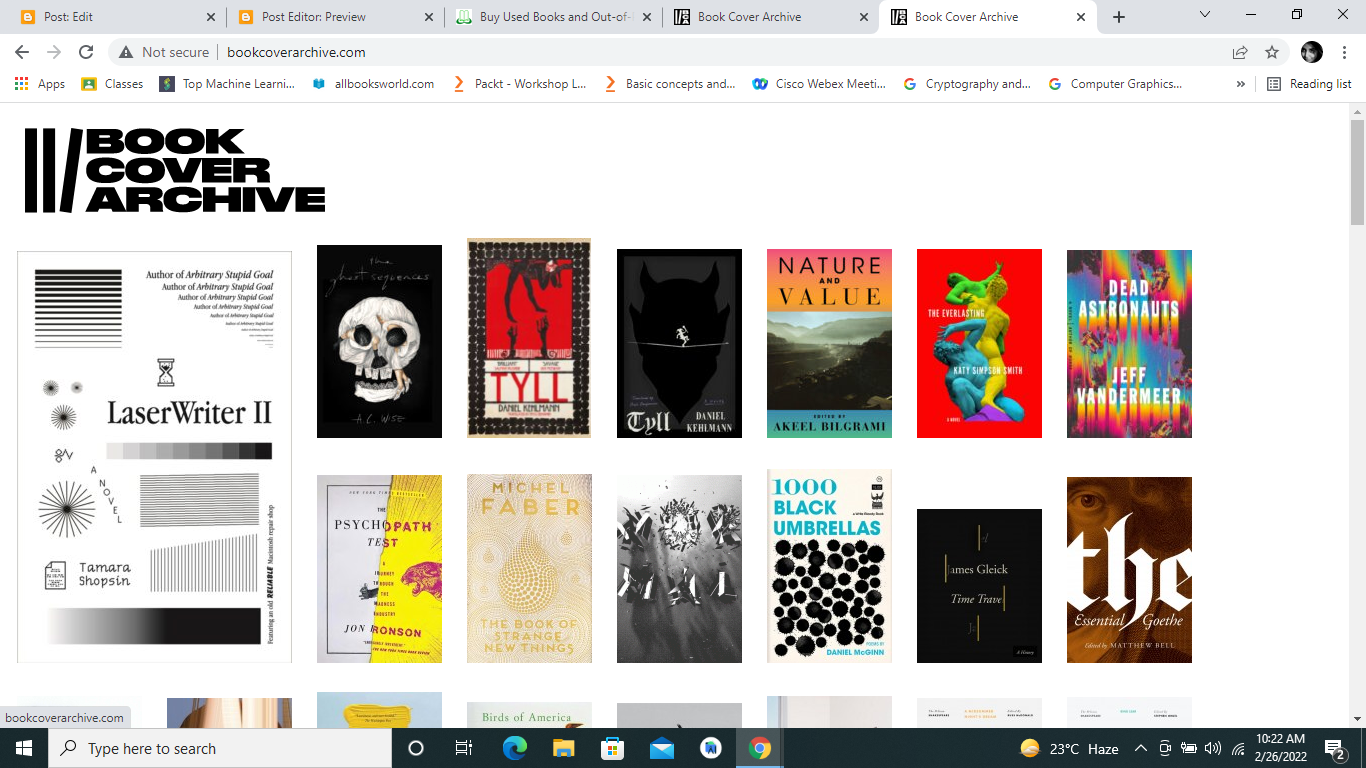The height and width of the screenshot is (768, 1366).
Task: Open the Nature and Value cover
Action: click(x=829, y=343)
